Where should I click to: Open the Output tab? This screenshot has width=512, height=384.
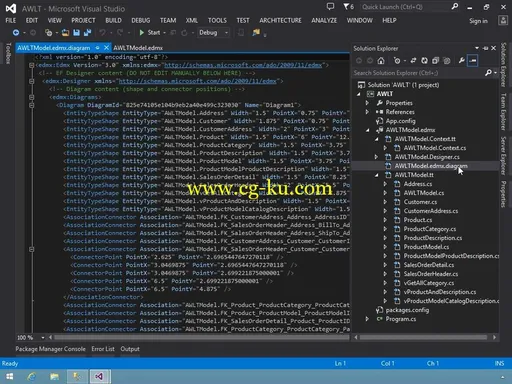130,349
